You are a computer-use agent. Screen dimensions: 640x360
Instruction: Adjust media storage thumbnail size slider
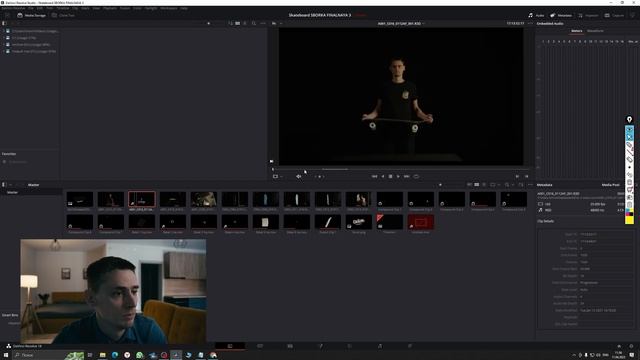click(x=209, y=23)
